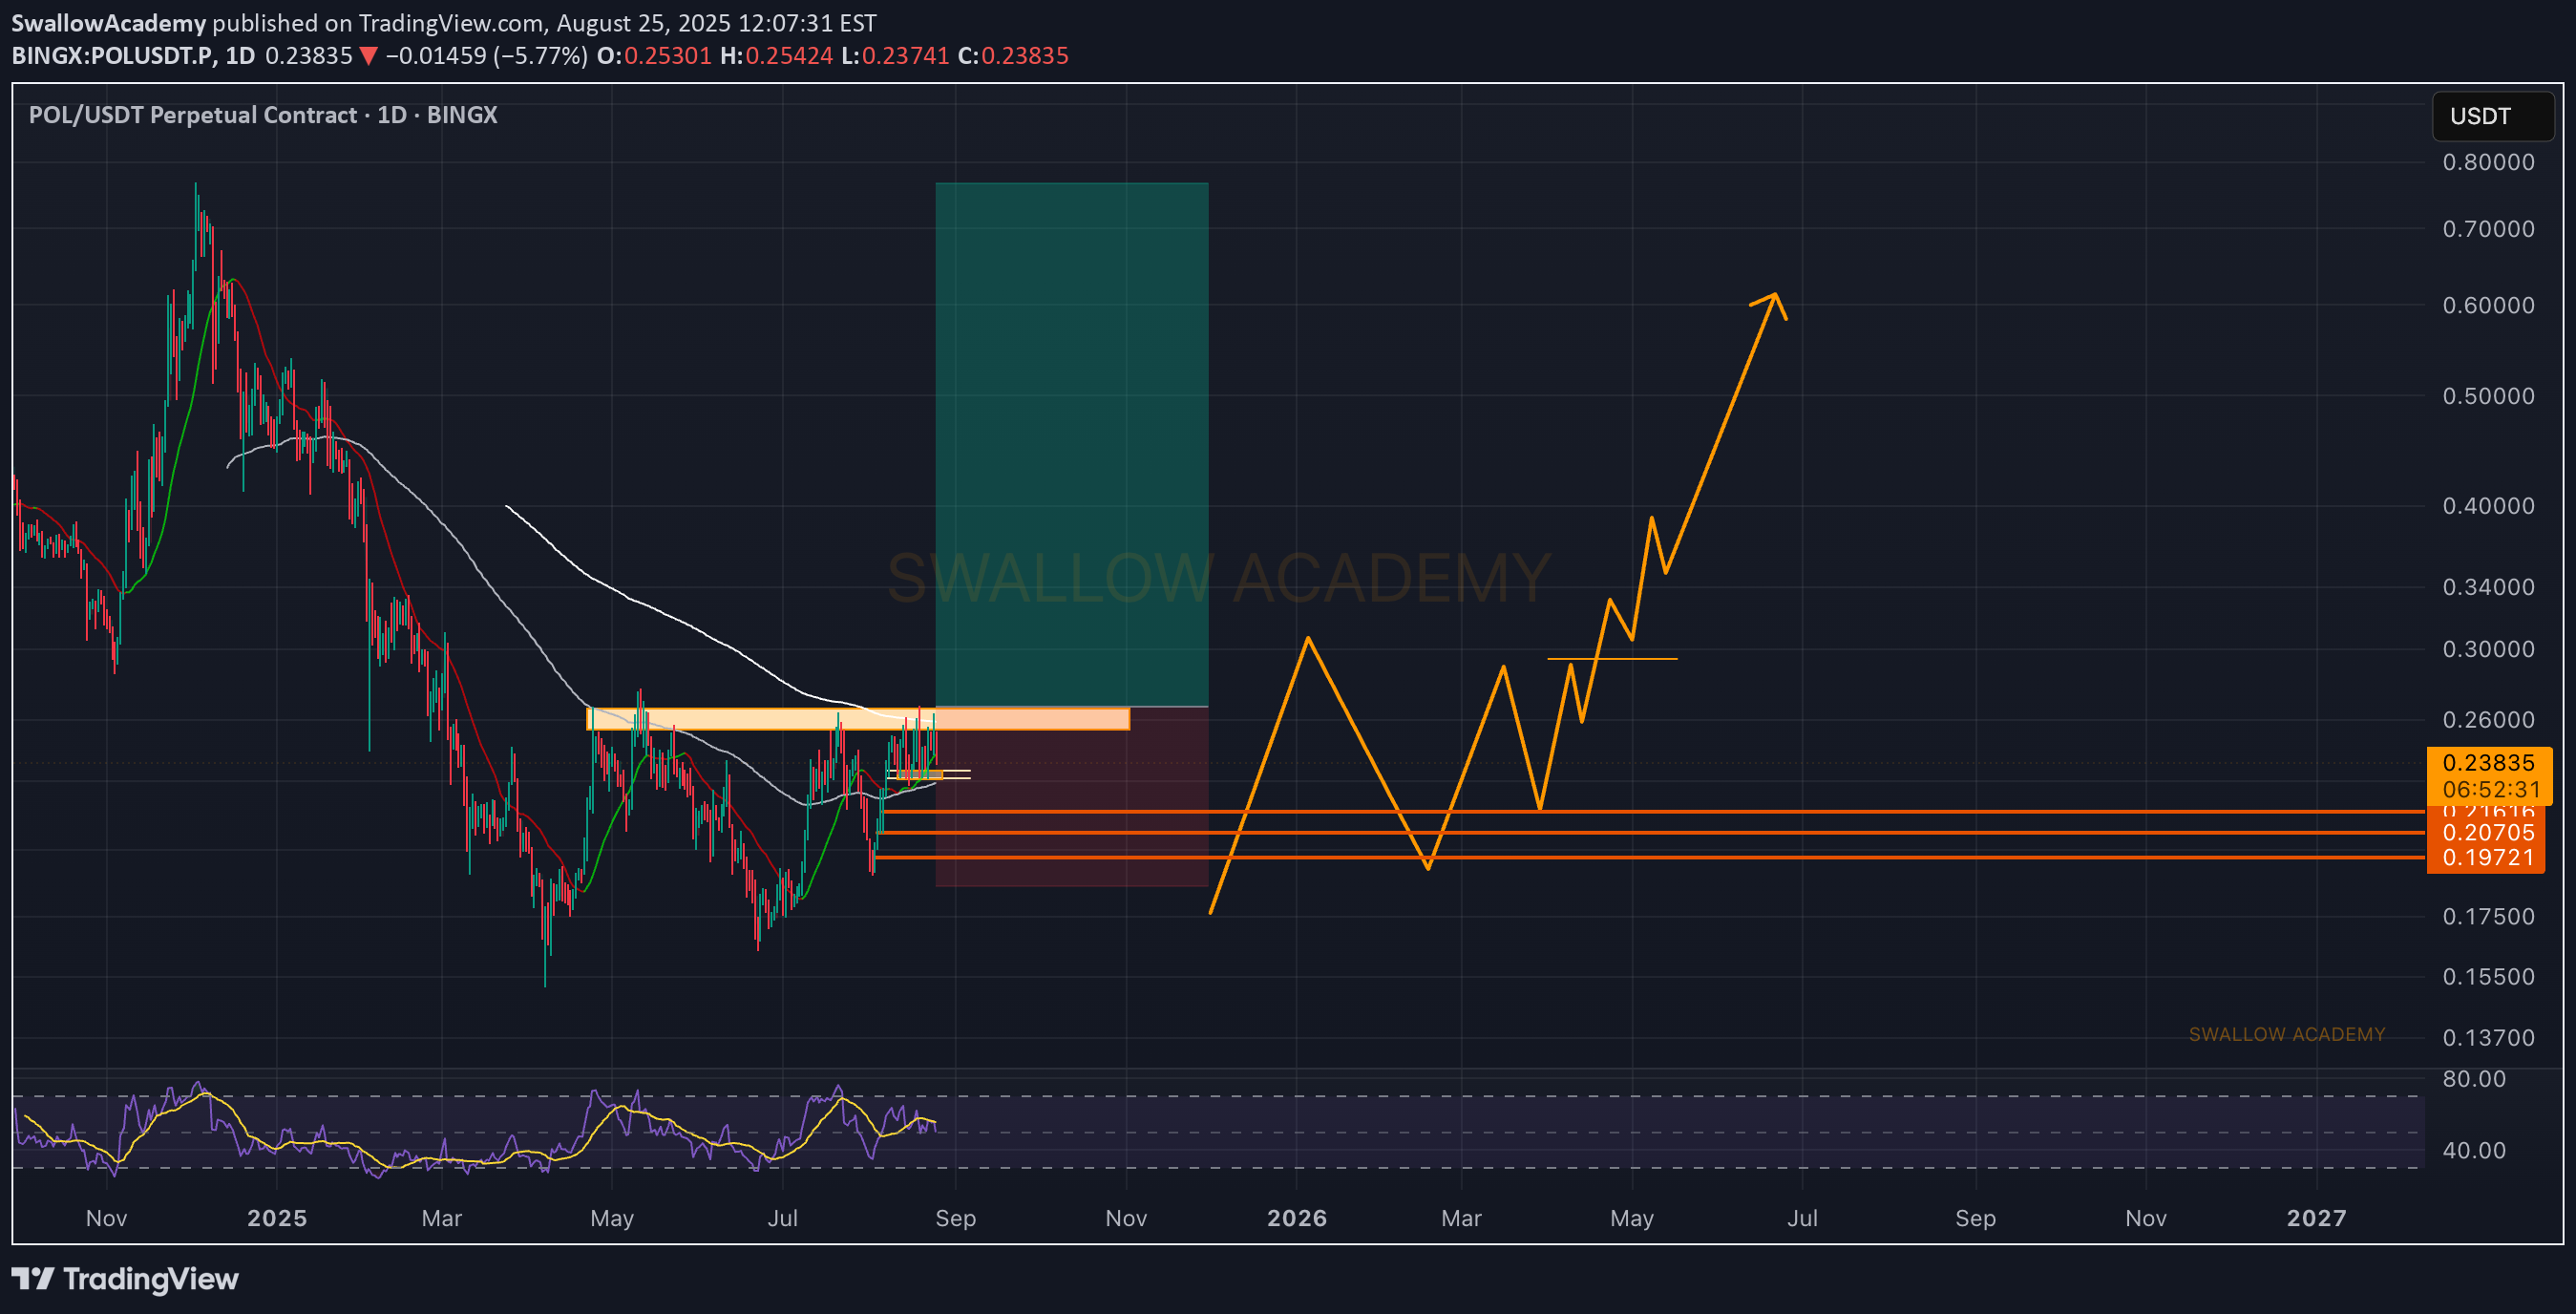Click the 0.60000 price axis label
2576x1314 pixels.
pos(2488,305)
